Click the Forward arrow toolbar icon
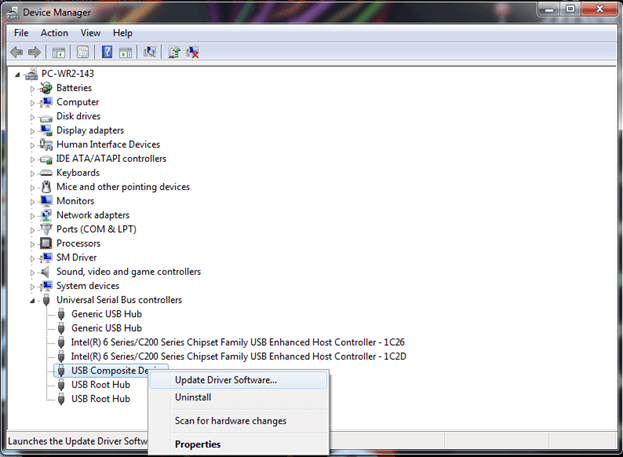Screen dimensions: 623x457 35,52
